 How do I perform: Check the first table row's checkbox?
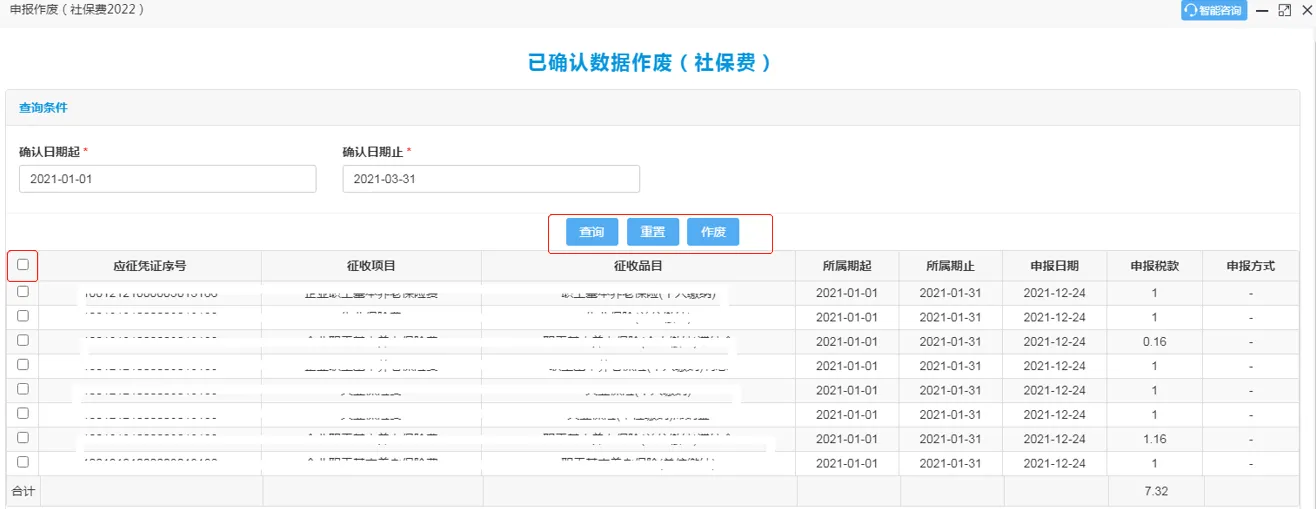click(22, 292)
